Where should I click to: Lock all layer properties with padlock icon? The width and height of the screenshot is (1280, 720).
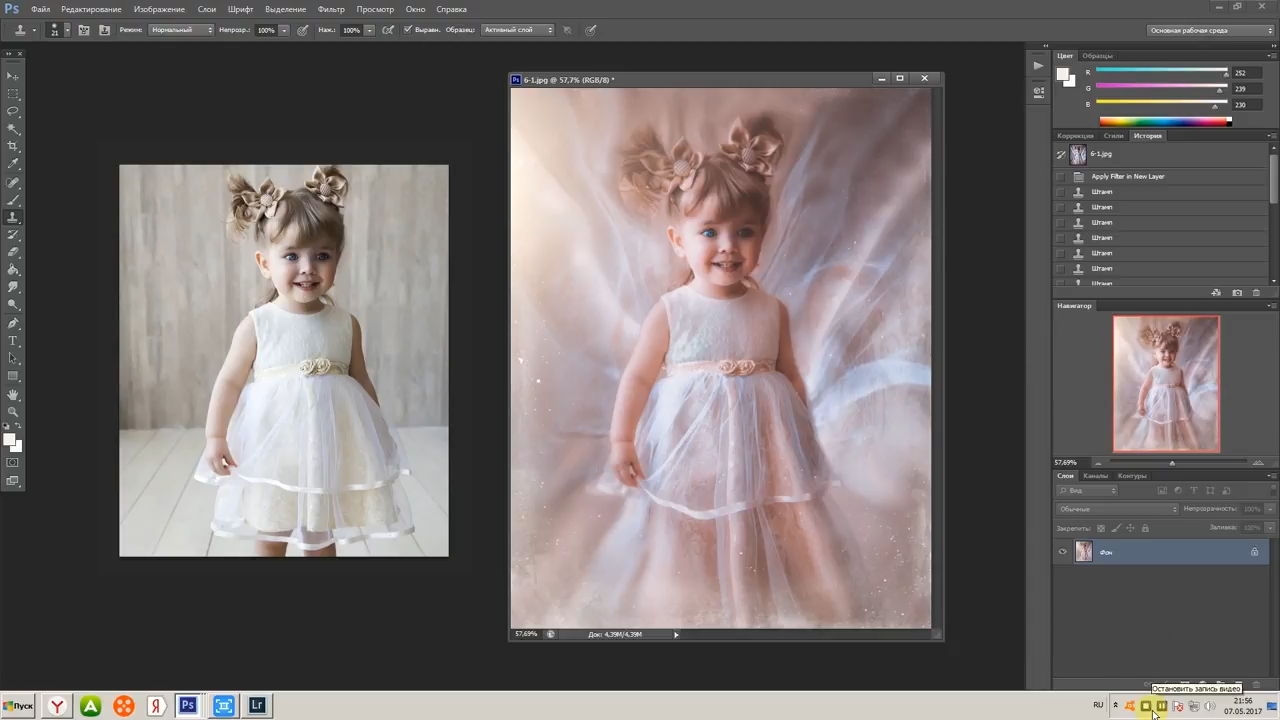pos(1145,527)
